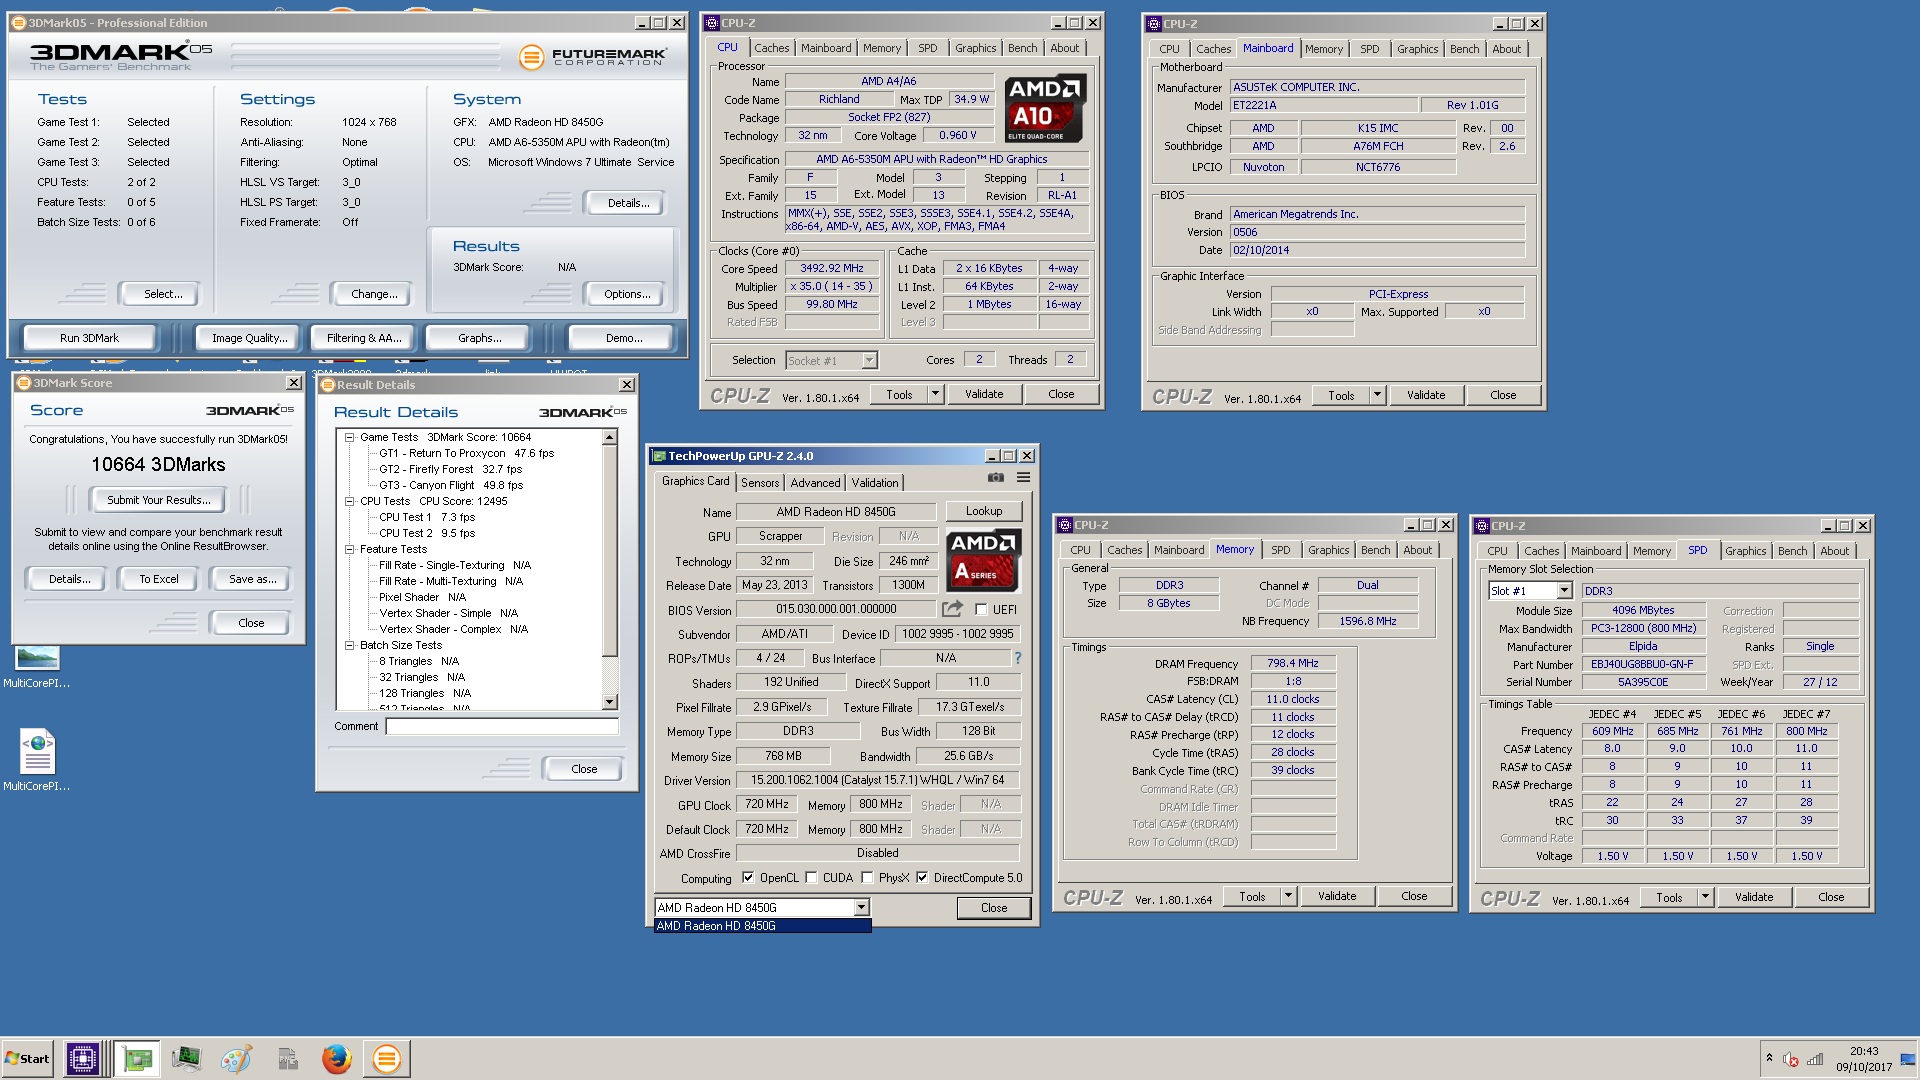Collapse the CPU Tests tree node
Image resolution: width=1920 pixels, height=1080 pixels.
(350, 501)
